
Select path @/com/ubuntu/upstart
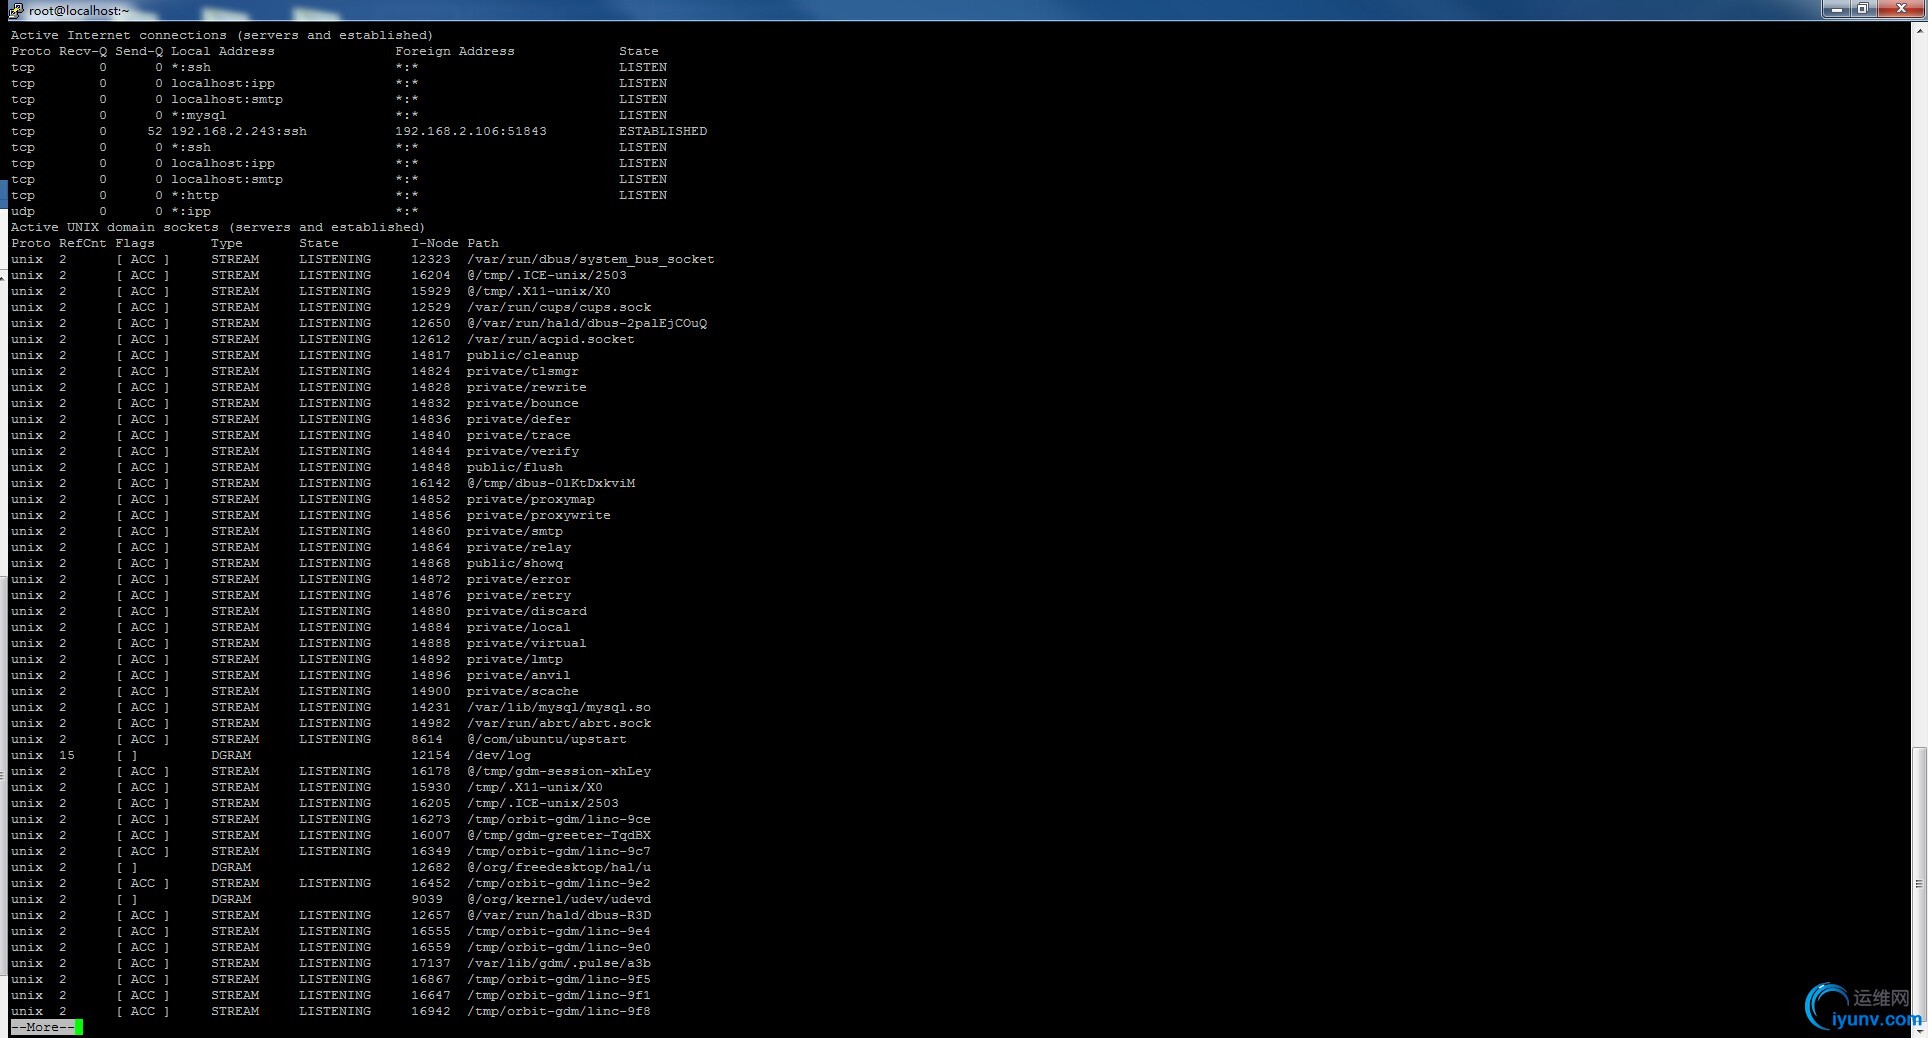tap(547, 739)
